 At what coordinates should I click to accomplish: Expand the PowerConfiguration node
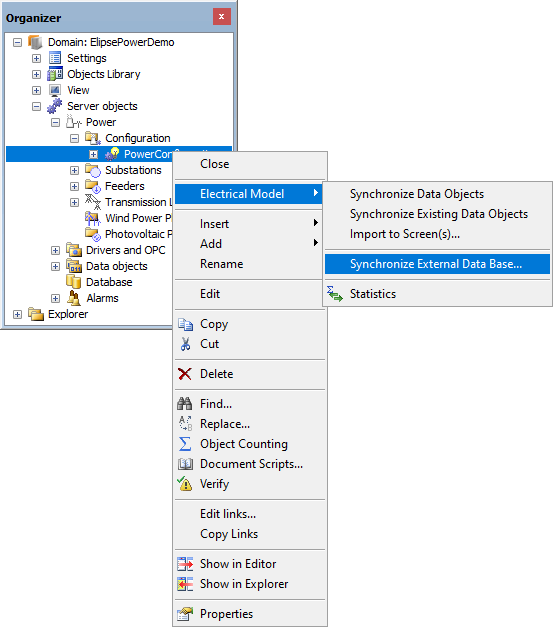coord(94,154)
